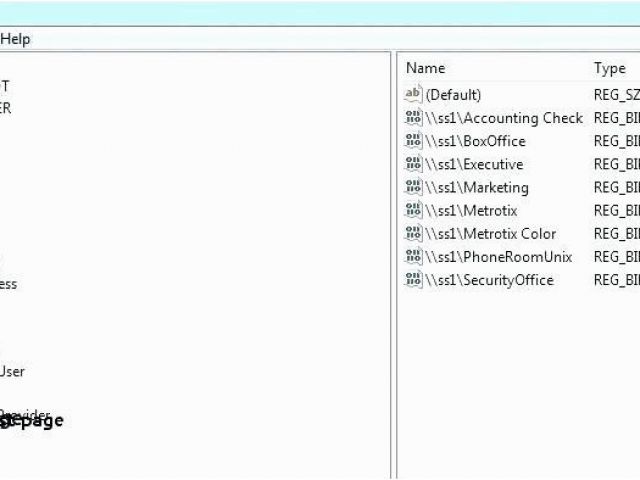The height and width of the screenshot is (480, 640).
Task: Select the PhoneRoomUnix binary value icon
Action: tap(413, 256)
